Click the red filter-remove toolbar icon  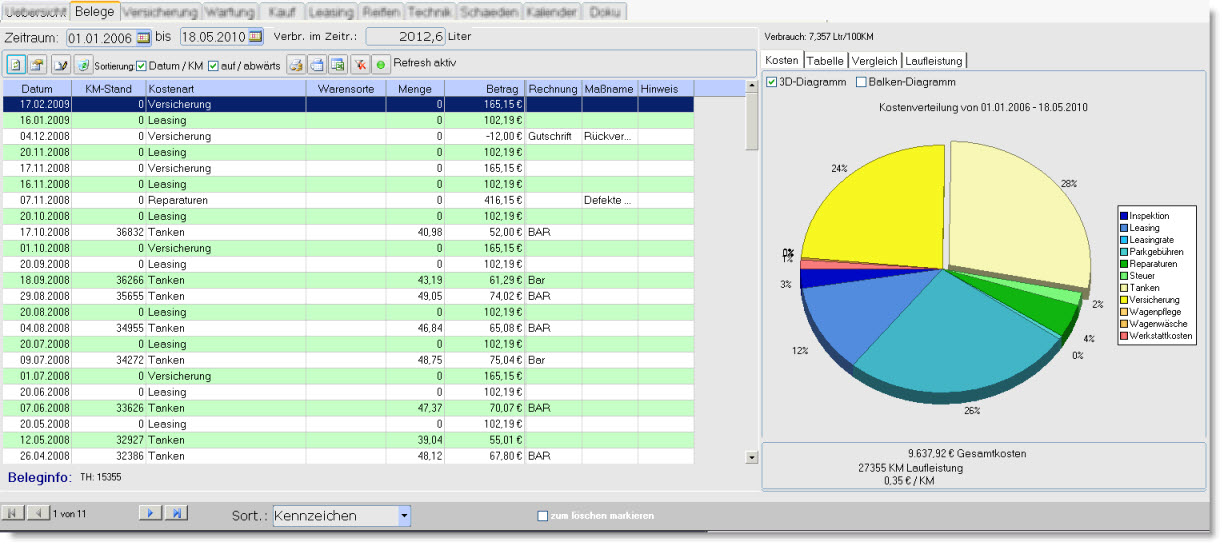[x=360, y=64]
